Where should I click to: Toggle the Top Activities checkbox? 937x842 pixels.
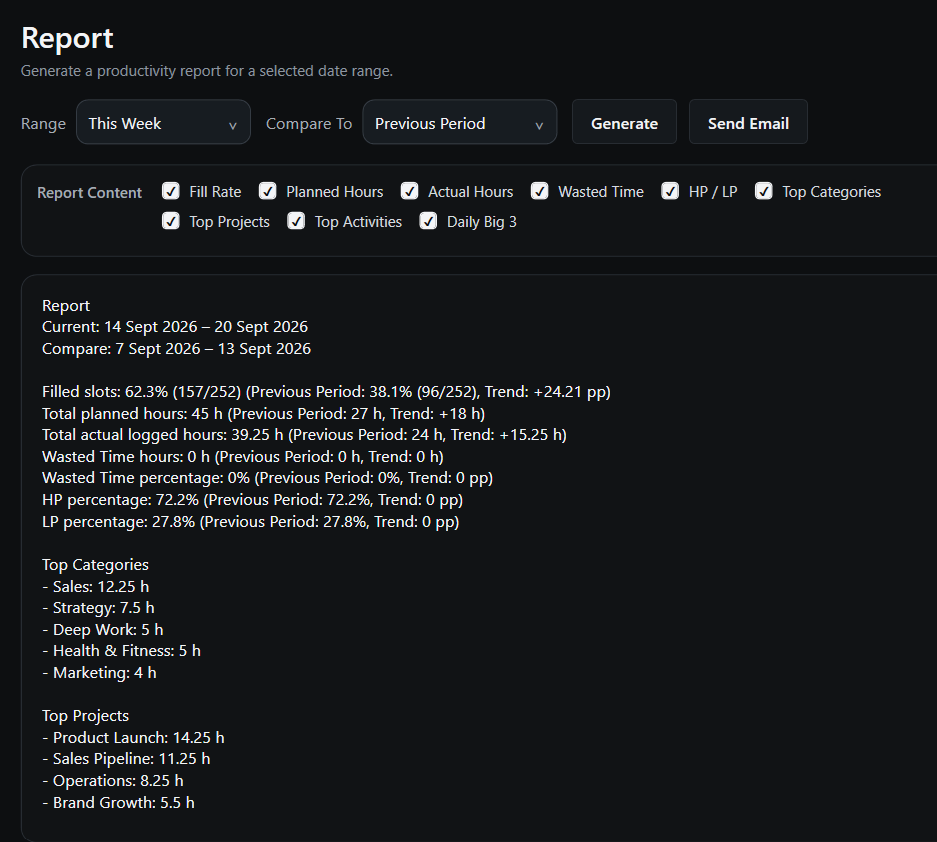(x=296, y=221)
